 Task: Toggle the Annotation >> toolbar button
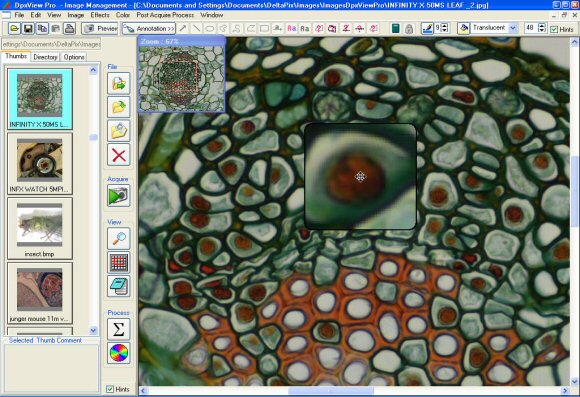(149, 28)
